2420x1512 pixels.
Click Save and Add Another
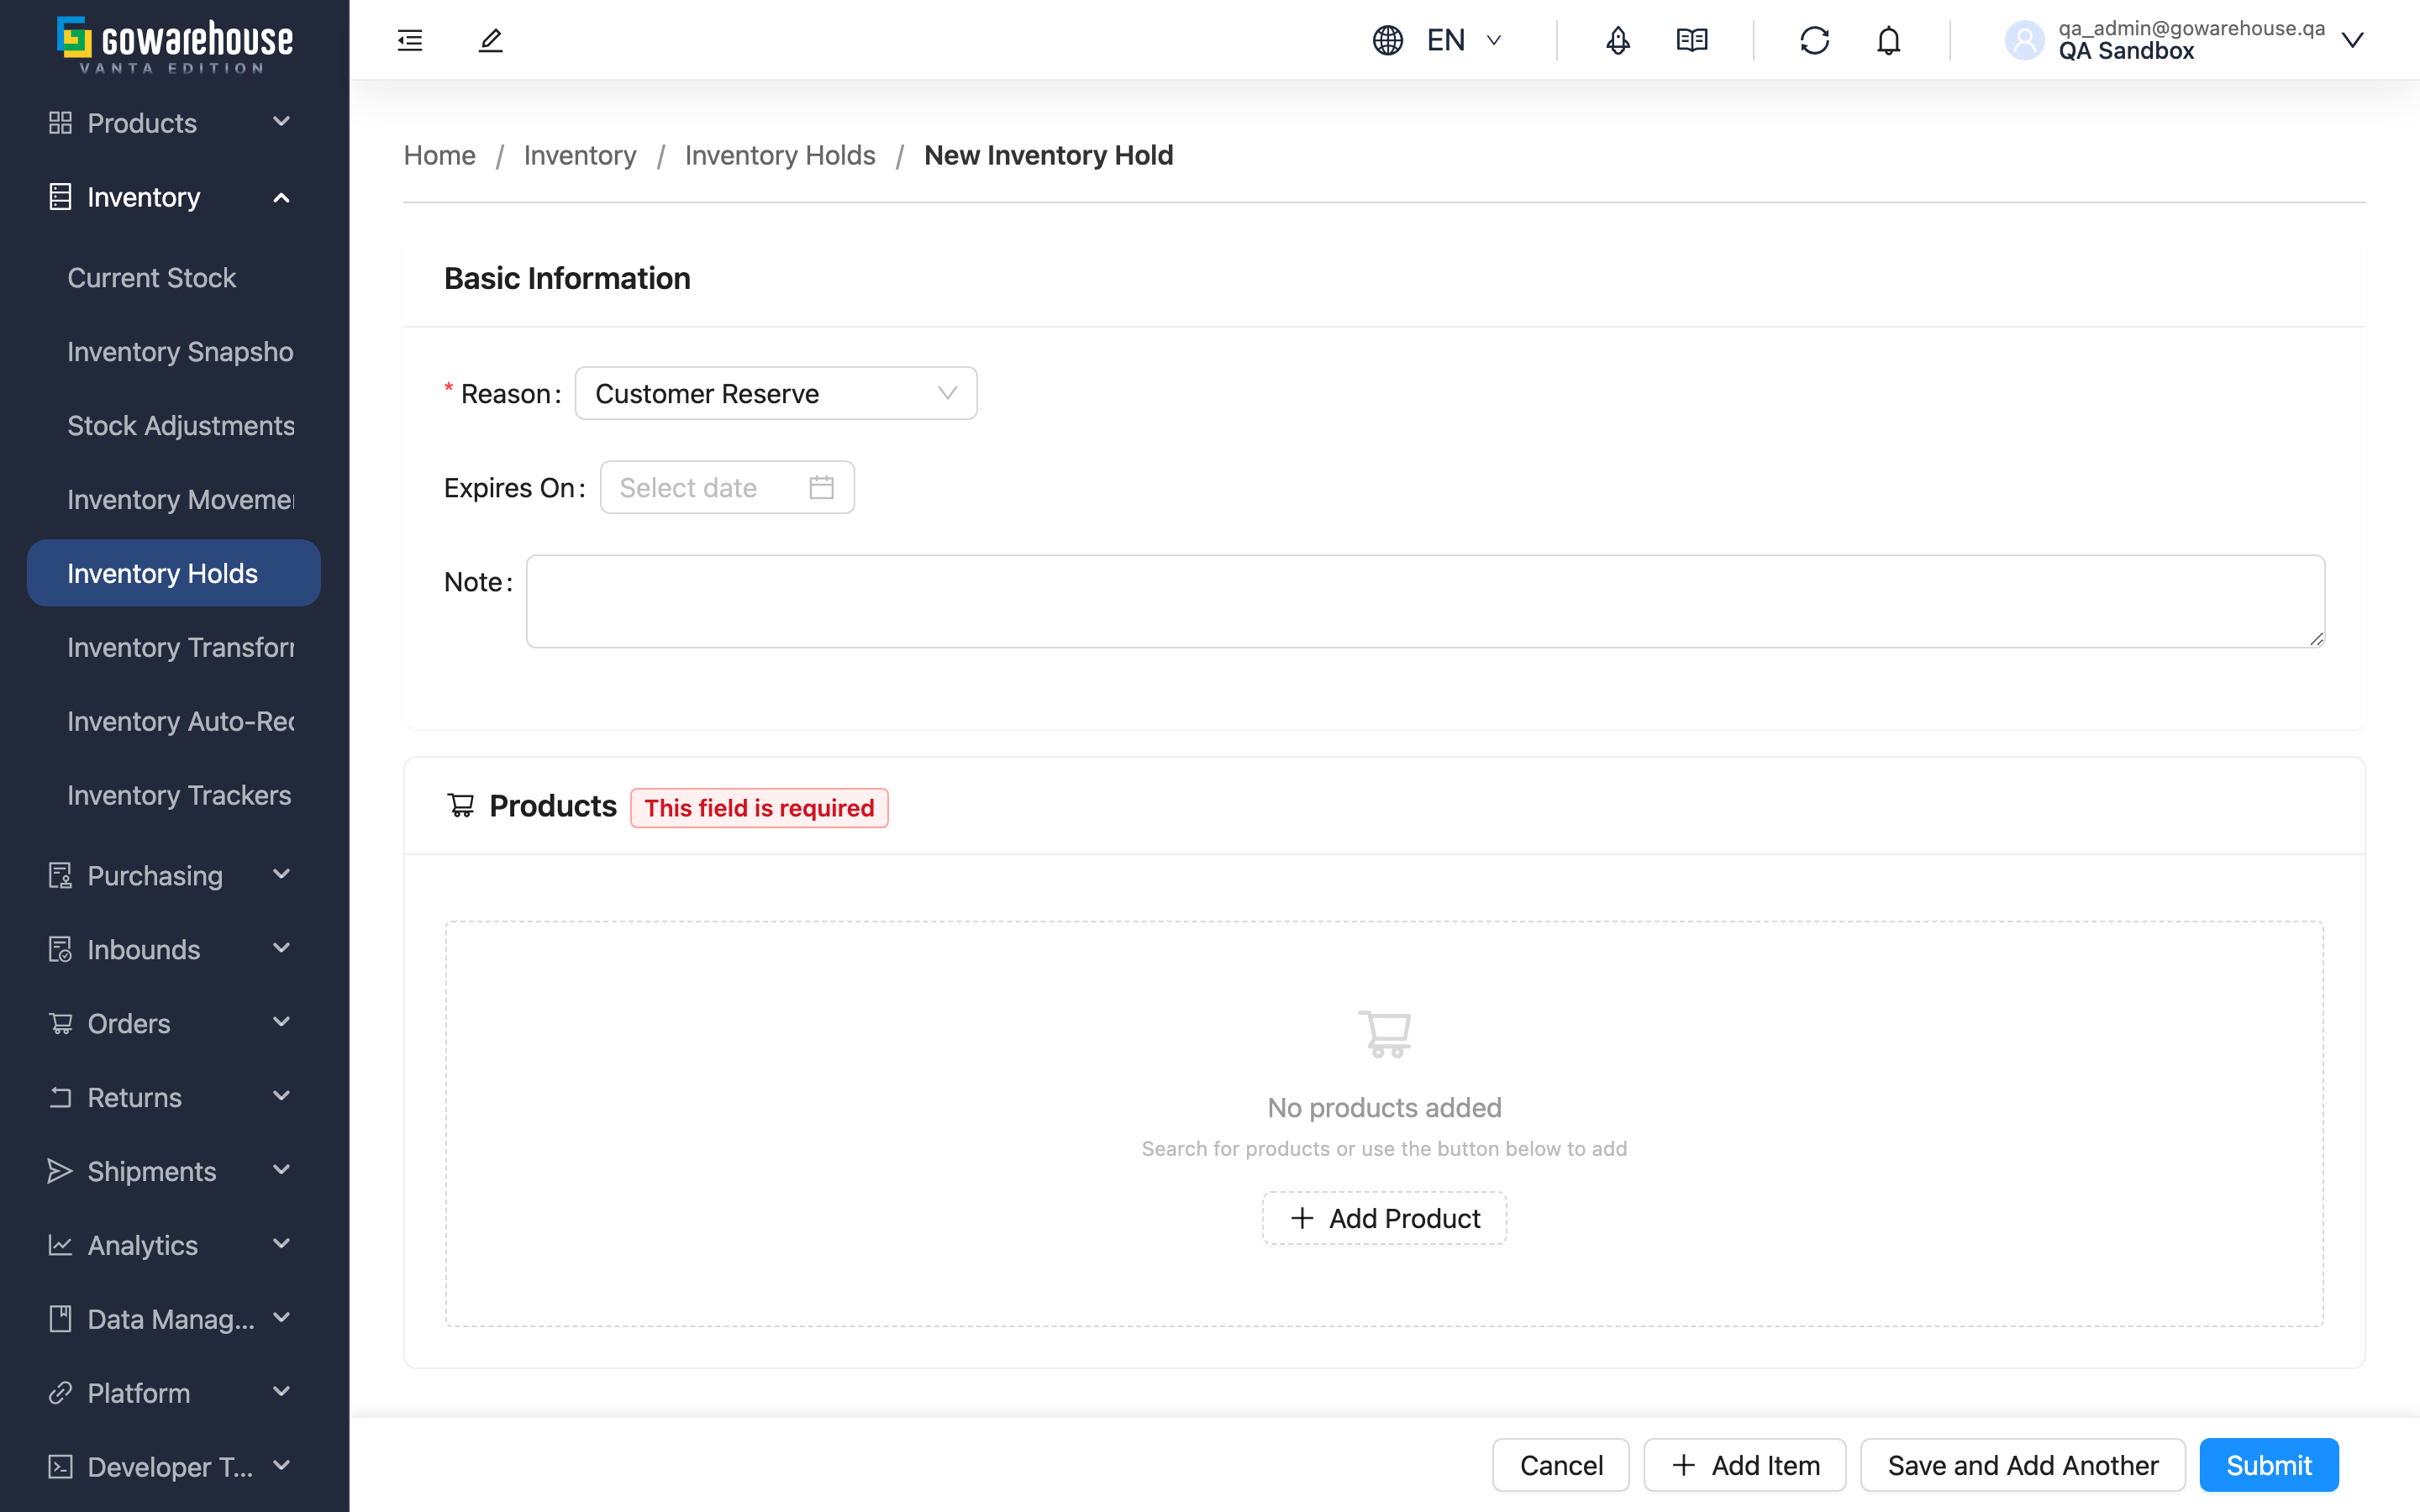pos(2022,1465)
